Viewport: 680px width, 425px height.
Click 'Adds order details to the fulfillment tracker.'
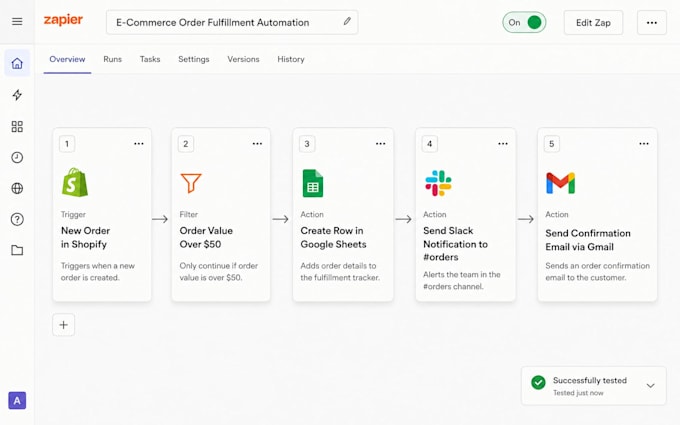pos(340,271)
